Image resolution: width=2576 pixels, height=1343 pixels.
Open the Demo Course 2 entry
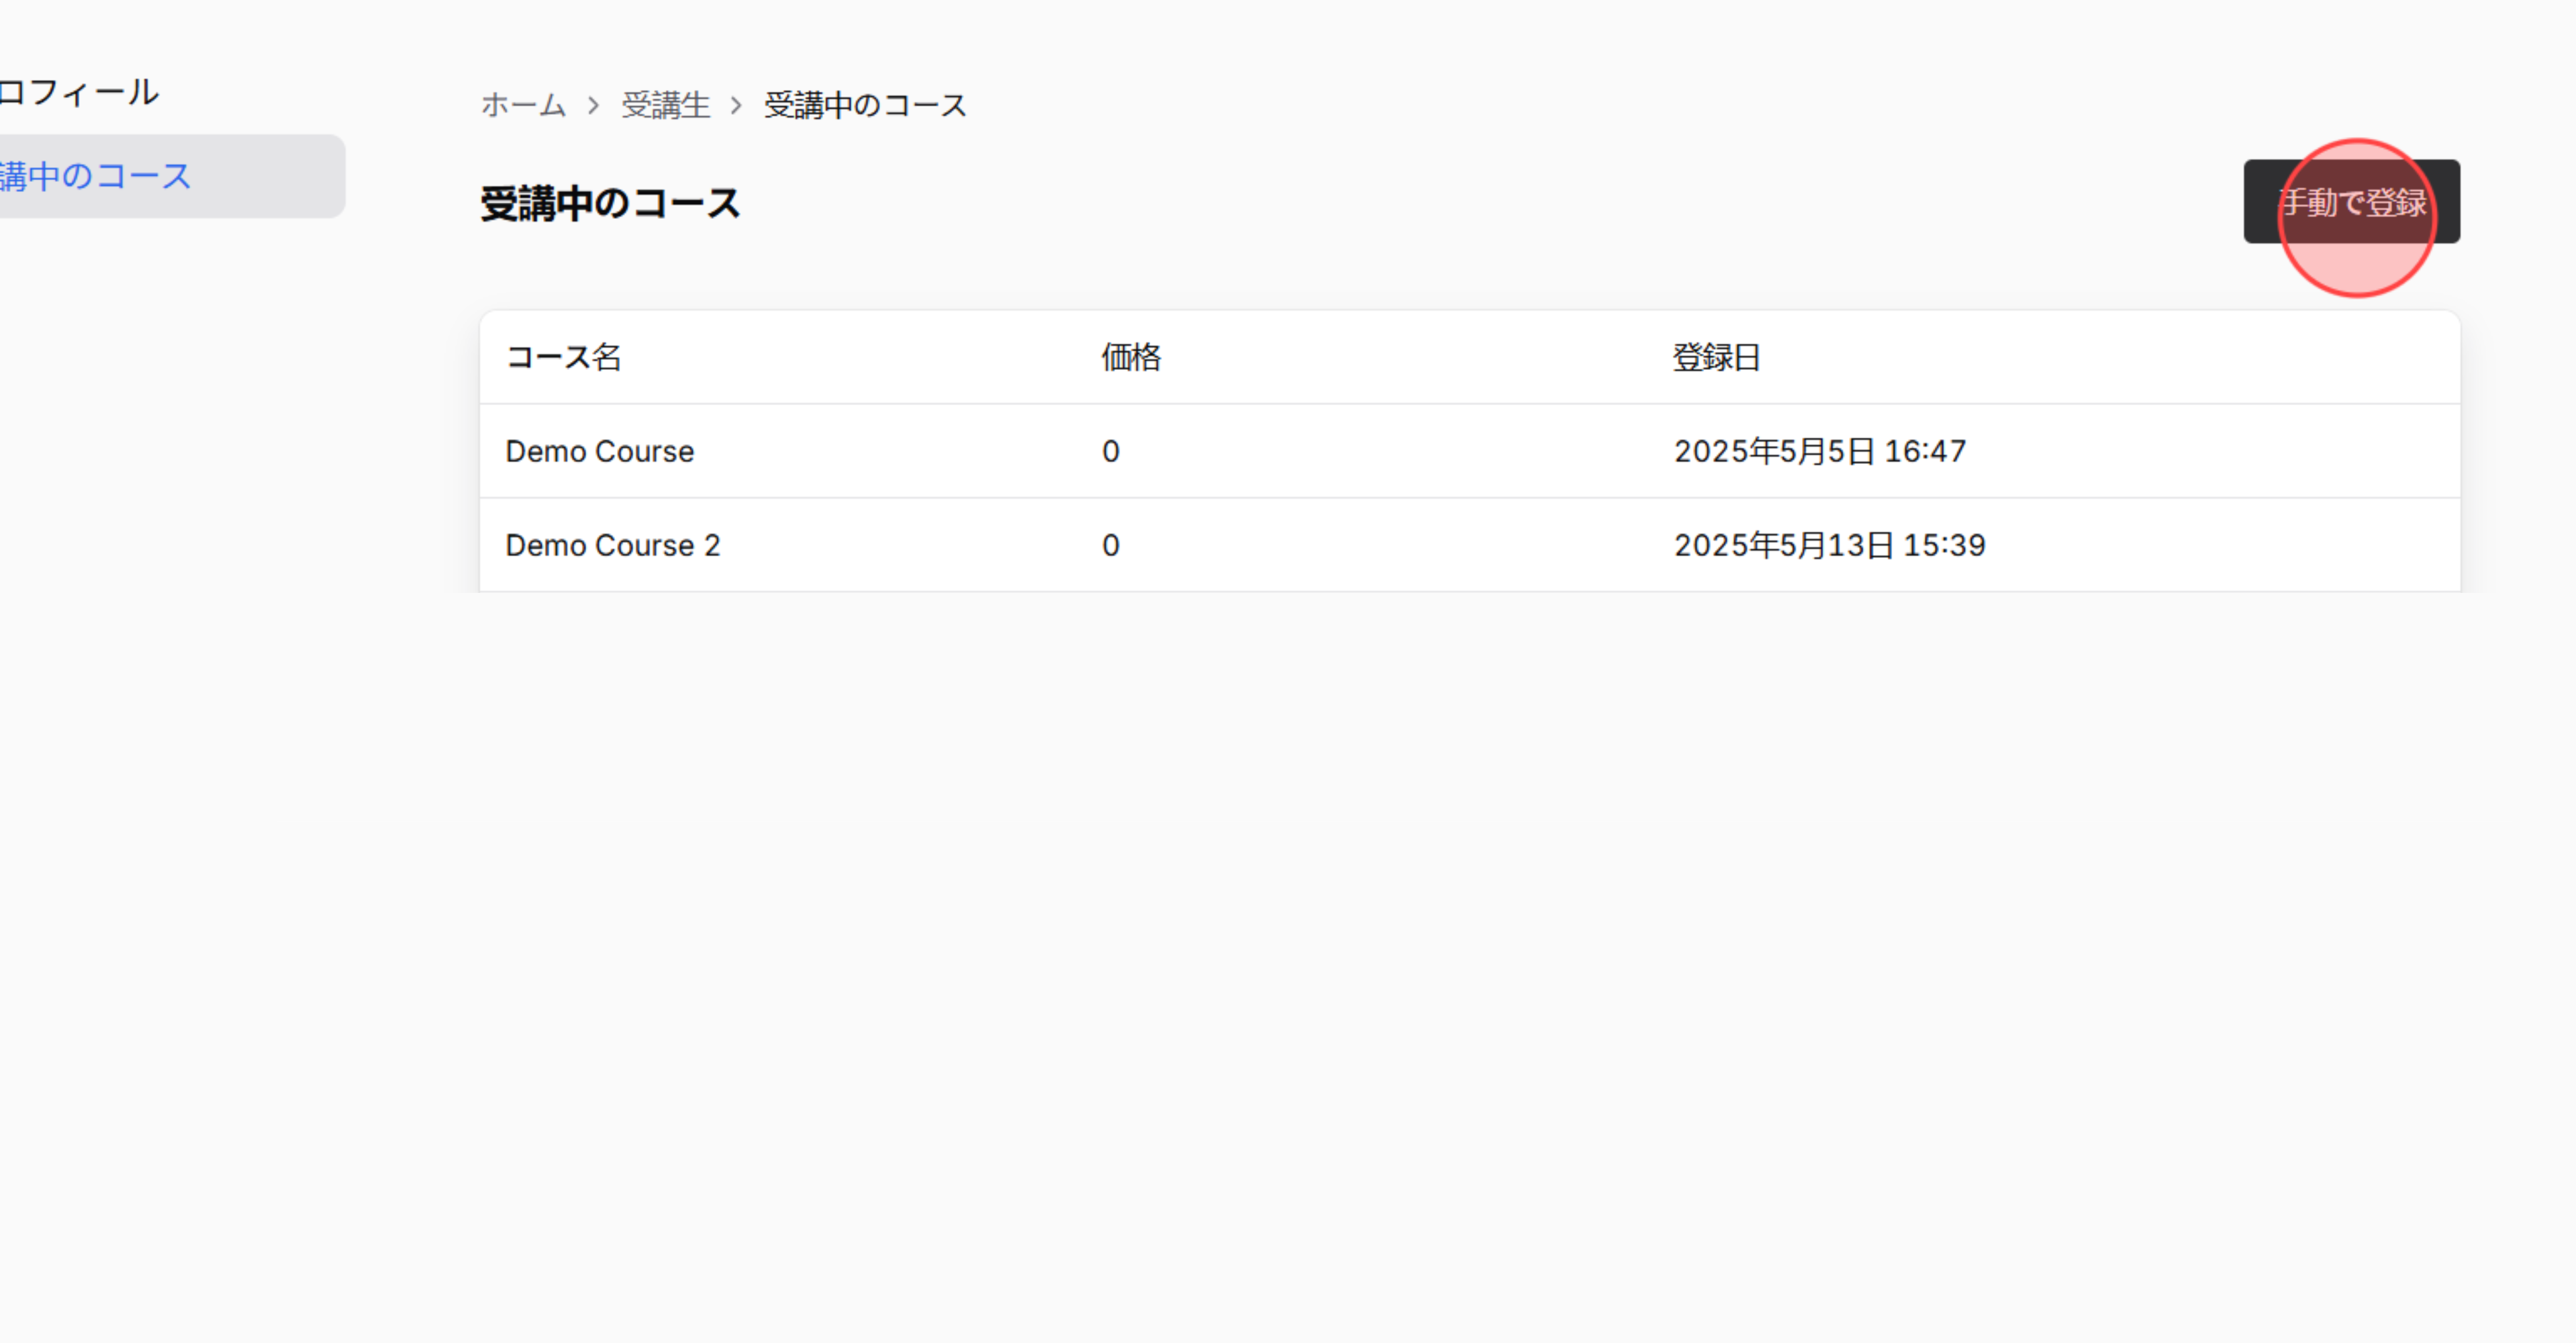(x=612, y=544)
